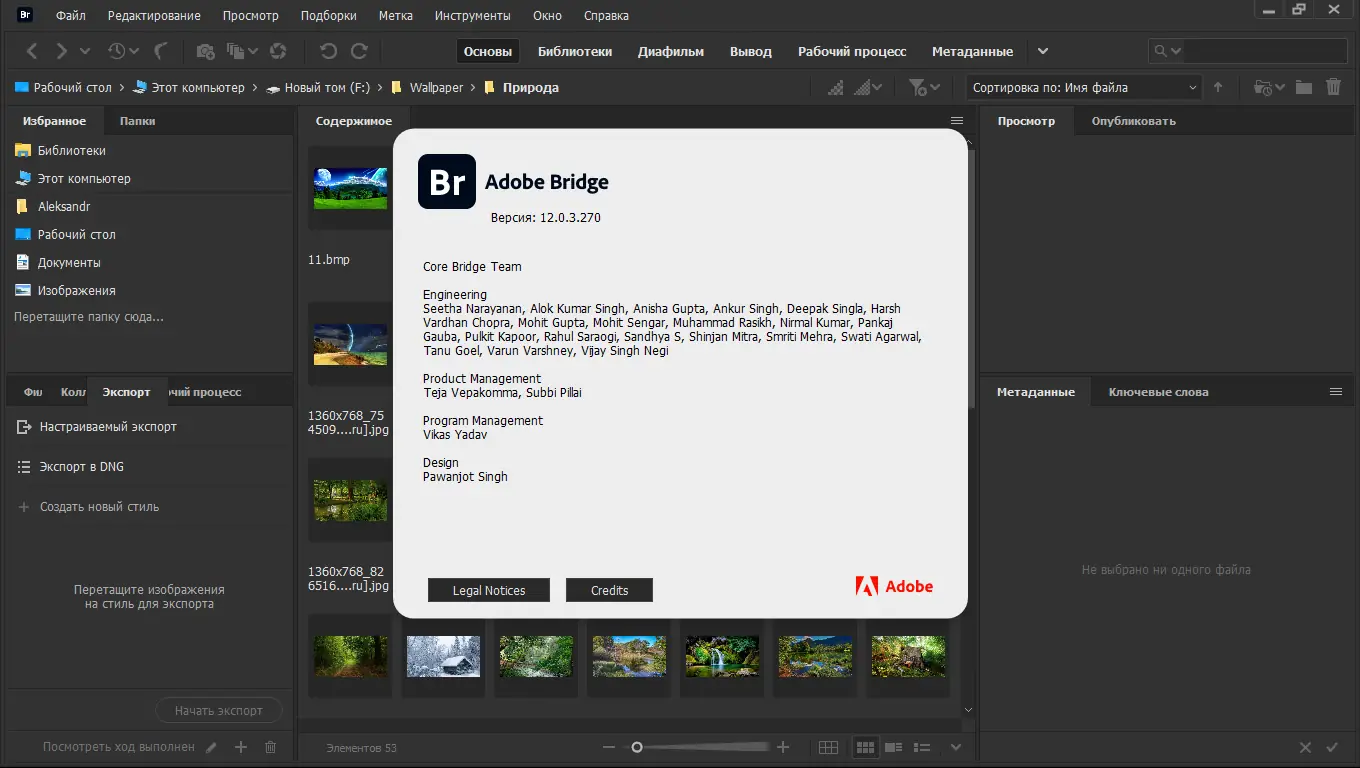Open the Справка menu

click(x=607, y=16)
